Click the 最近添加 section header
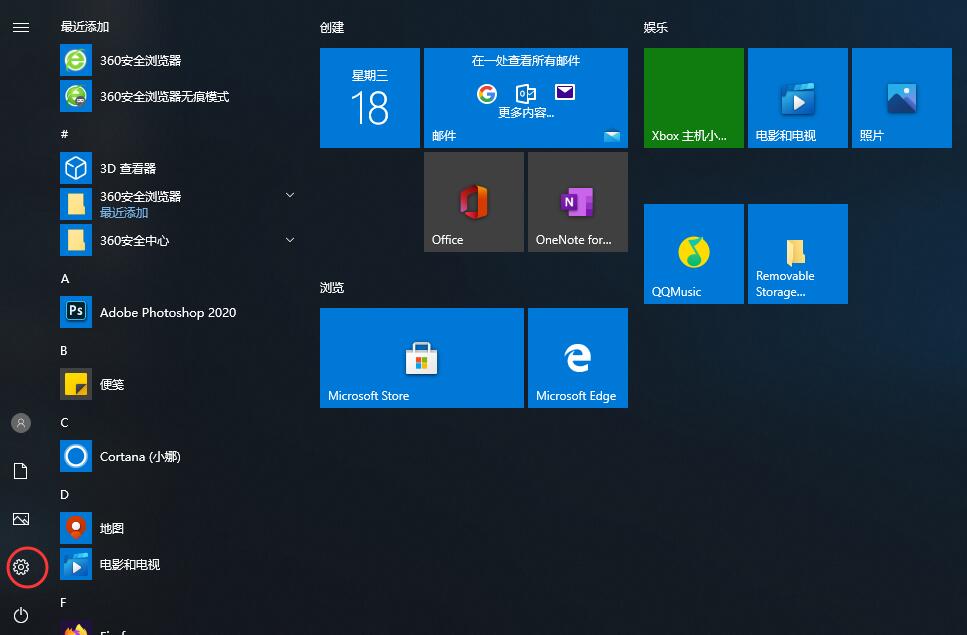This screenshot has height=635, width=967. pos(85,27)
